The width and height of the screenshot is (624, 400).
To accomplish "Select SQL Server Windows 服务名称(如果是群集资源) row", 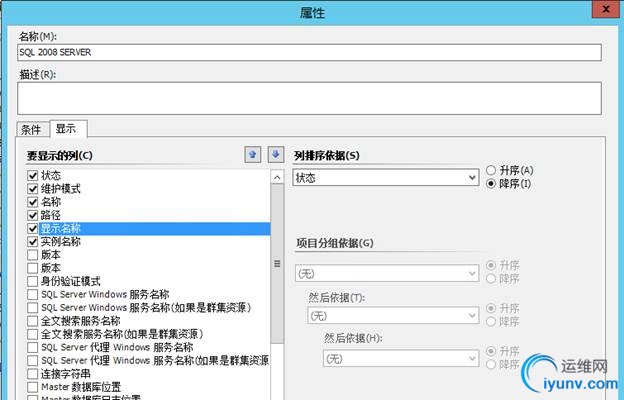I will point(146,308).
